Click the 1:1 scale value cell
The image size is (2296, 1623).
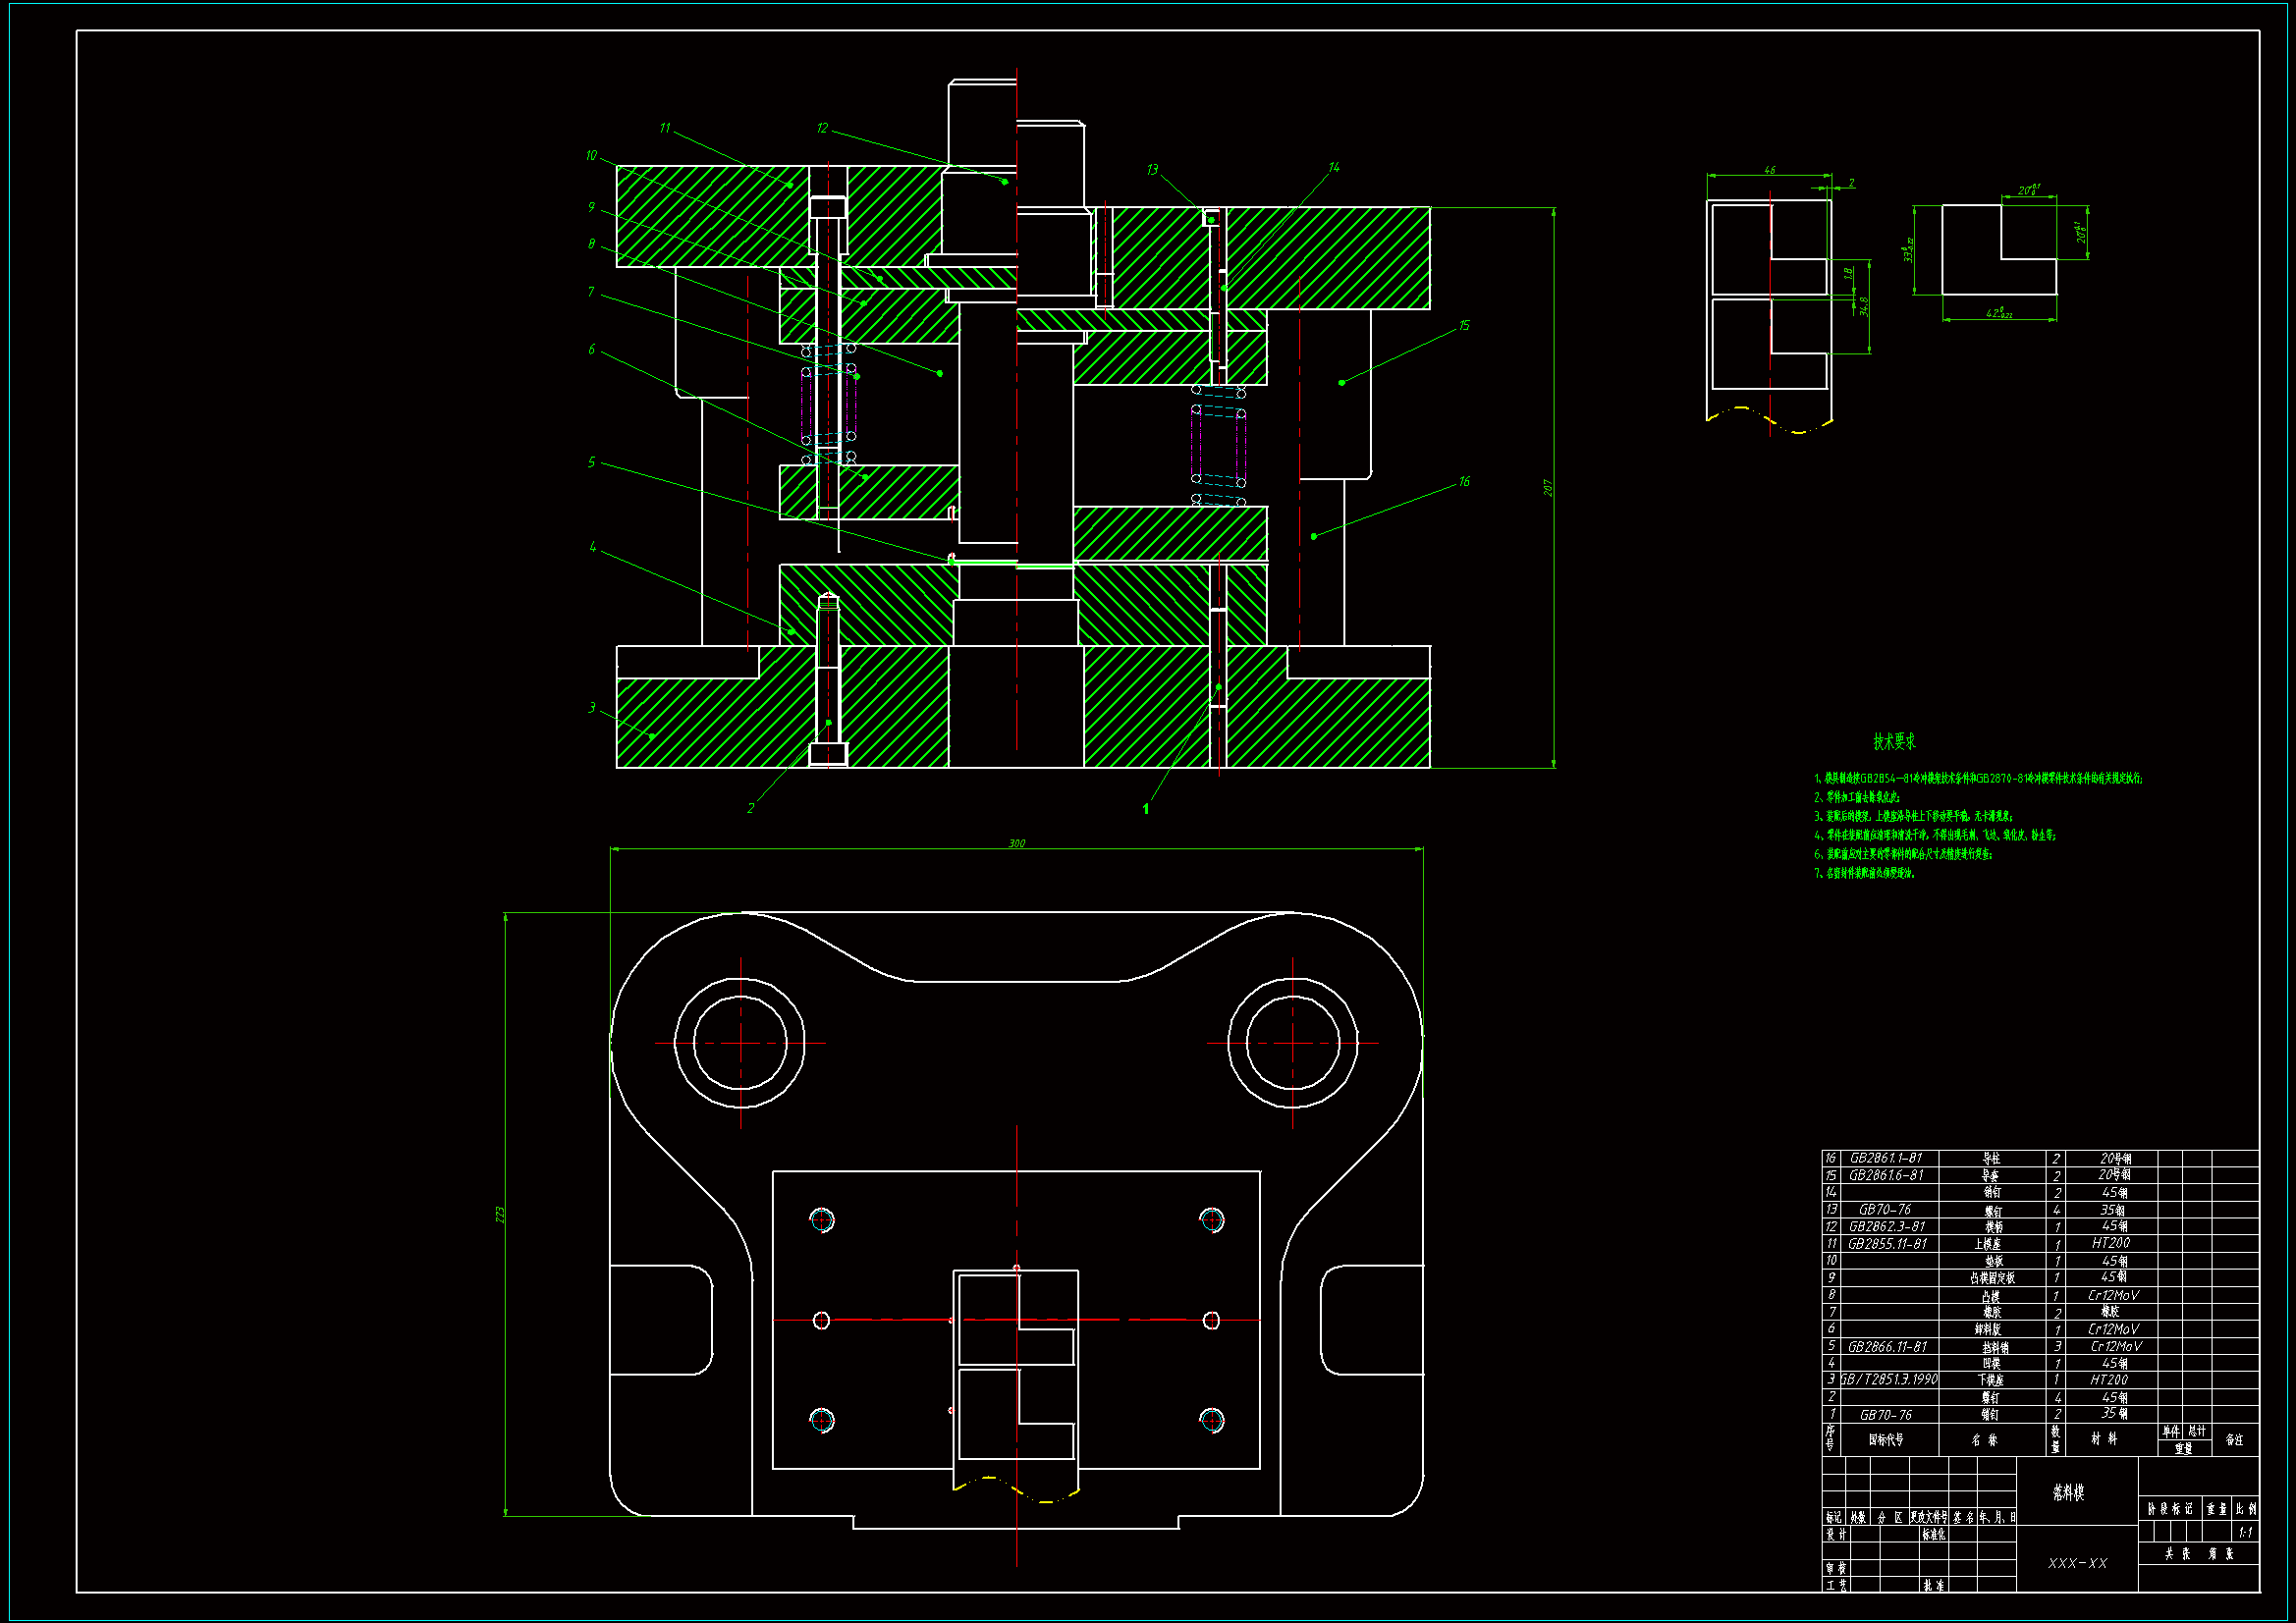point(2245,1532)
